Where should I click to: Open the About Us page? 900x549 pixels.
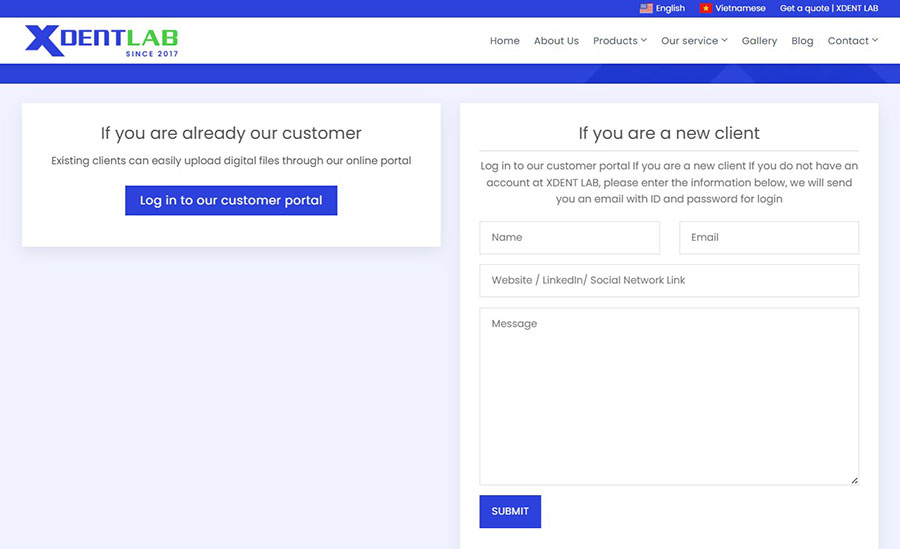click(556, 41)
